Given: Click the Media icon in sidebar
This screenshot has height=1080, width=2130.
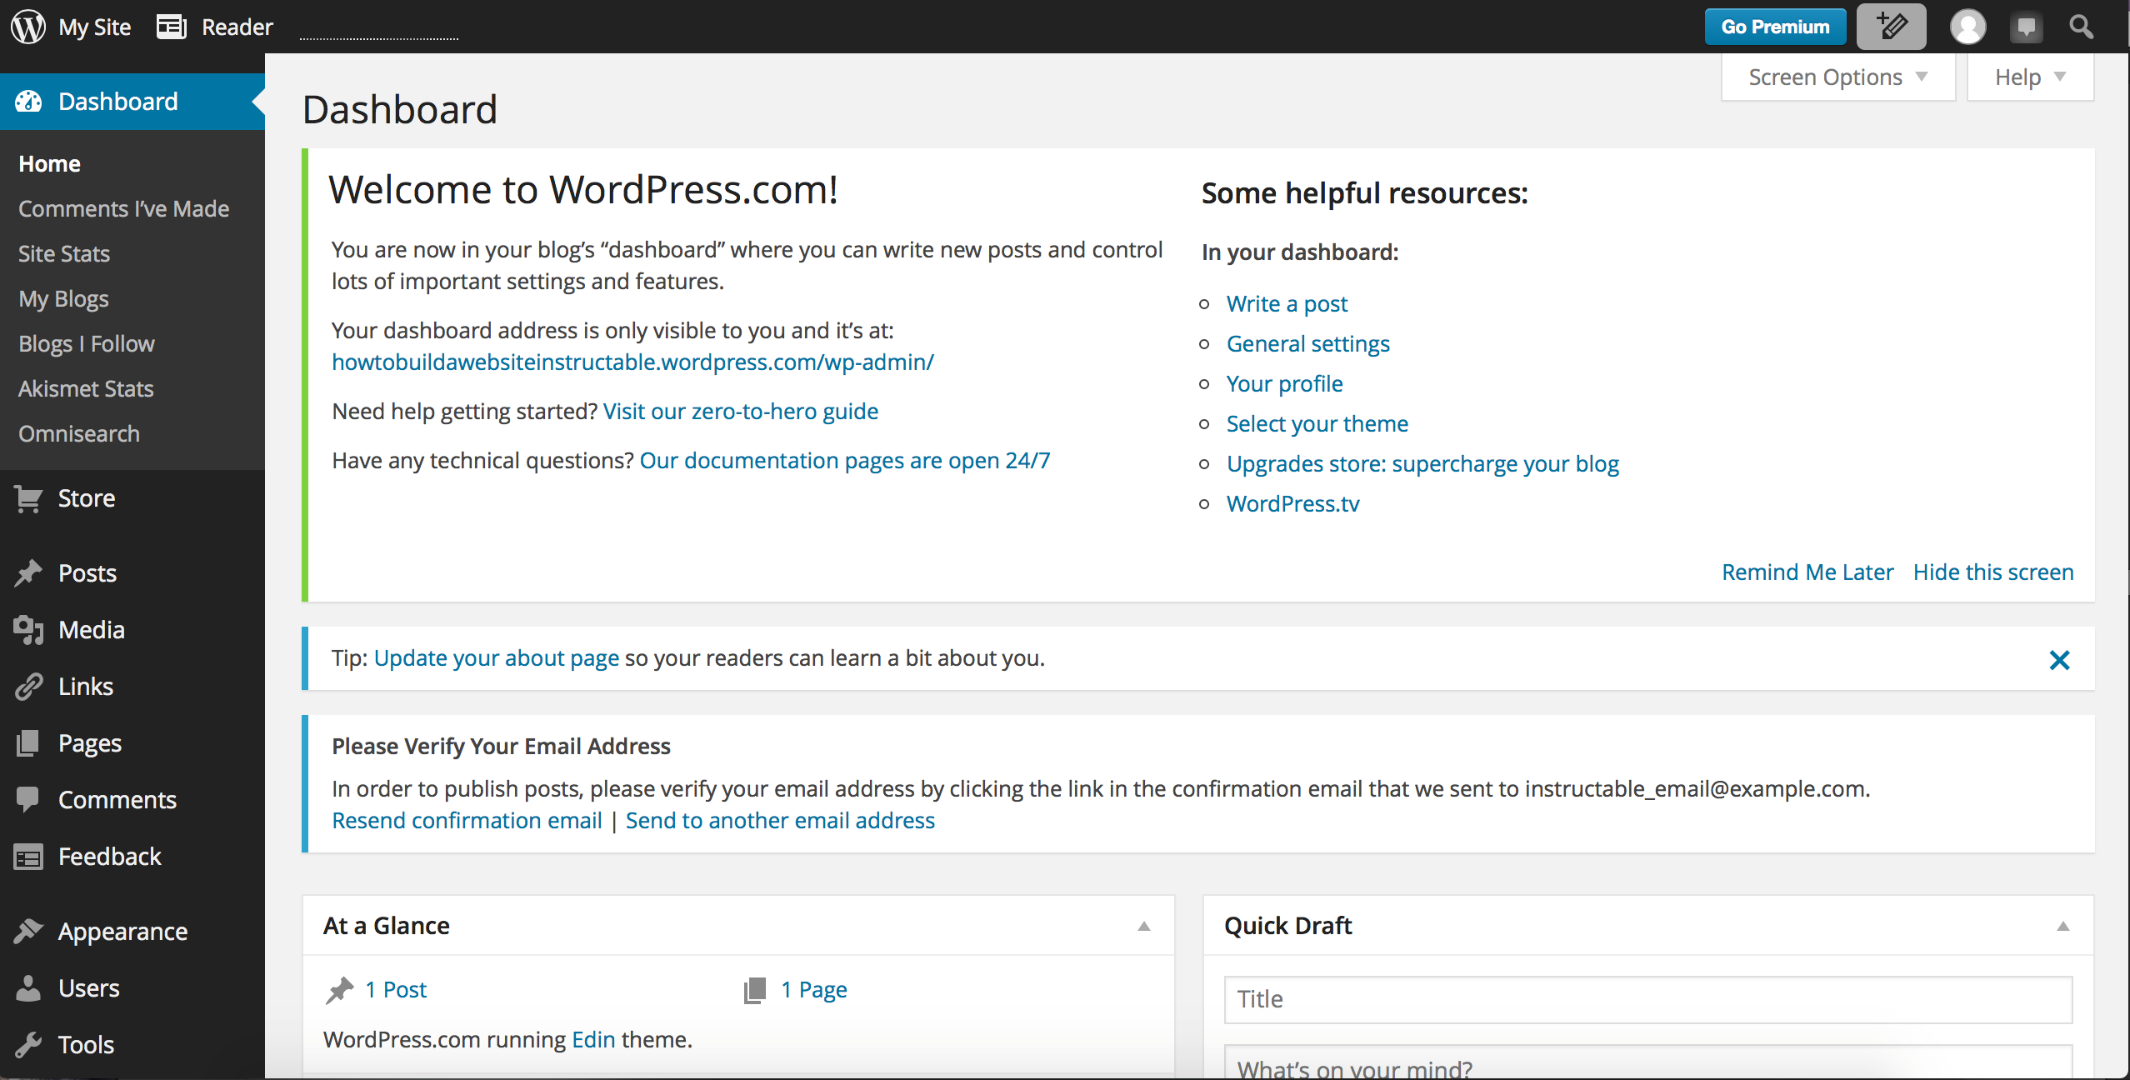Looking at the screenshot, I should (x=29, y=630).
